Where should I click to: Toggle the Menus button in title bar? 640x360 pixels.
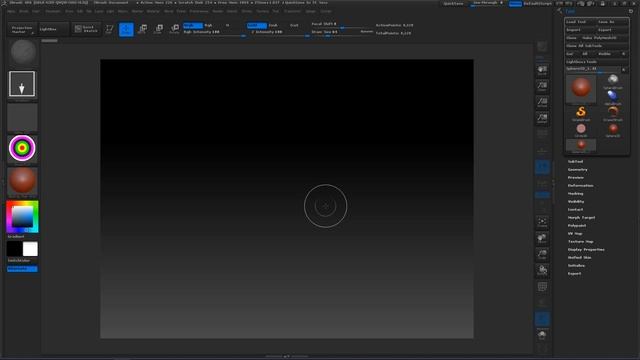click(515, 4)
